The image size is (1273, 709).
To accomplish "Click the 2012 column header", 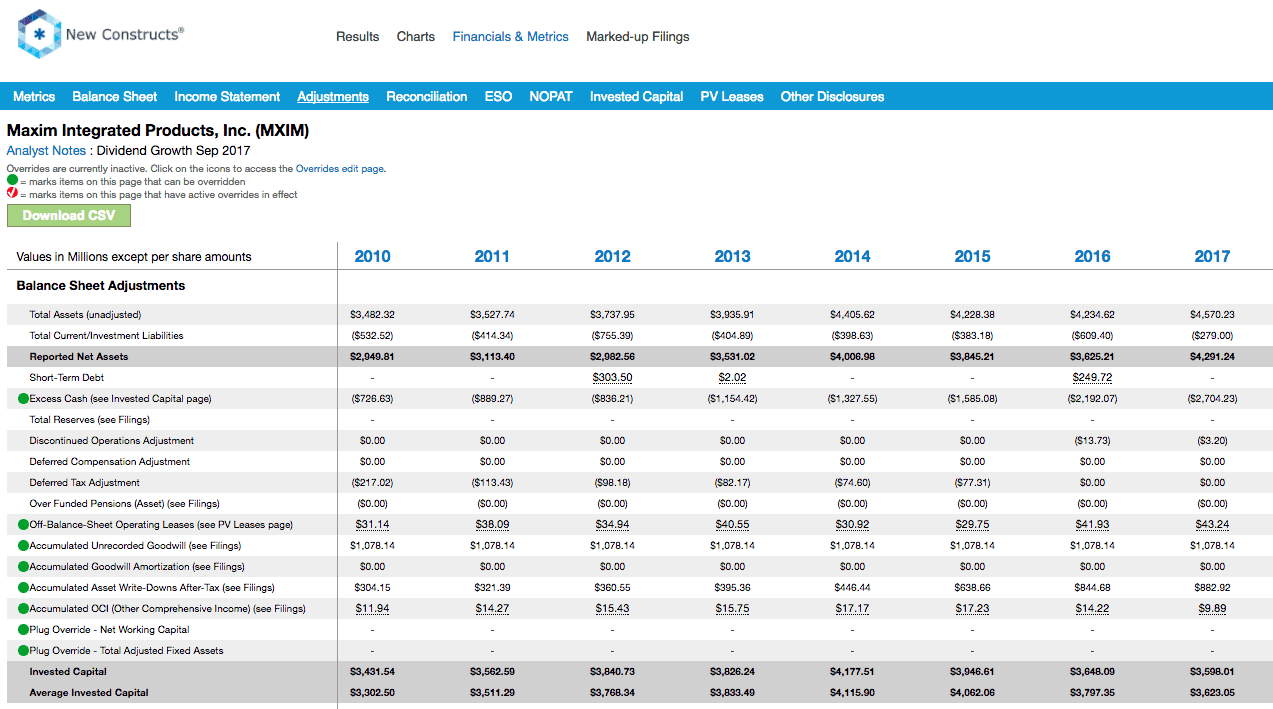I will coord(612,257).
